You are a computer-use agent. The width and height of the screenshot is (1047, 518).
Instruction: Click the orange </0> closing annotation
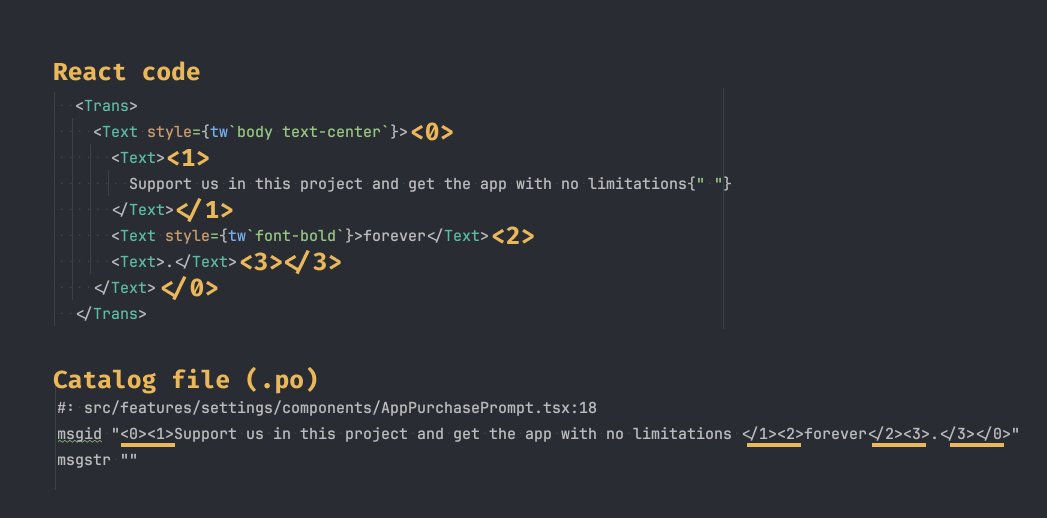189,288
